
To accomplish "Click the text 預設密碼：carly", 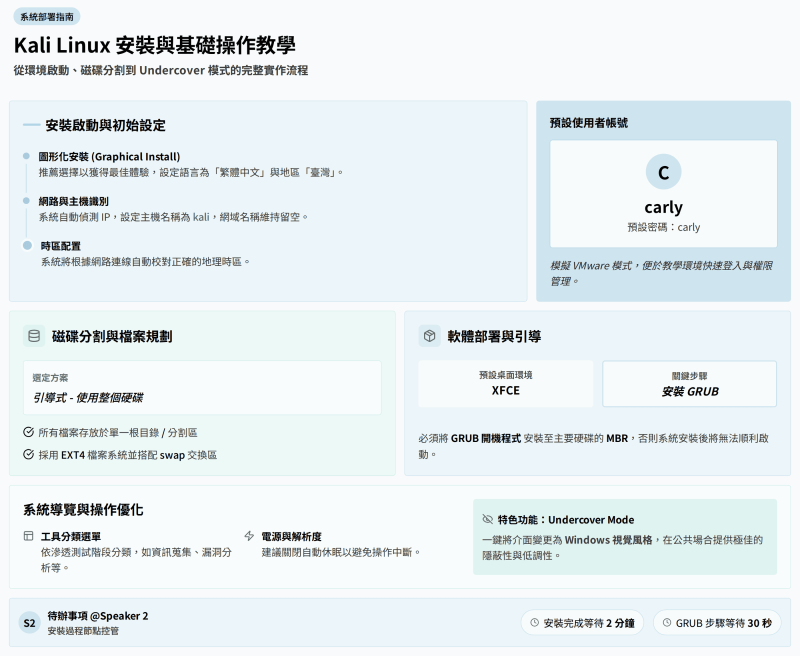I will [663, 227].
